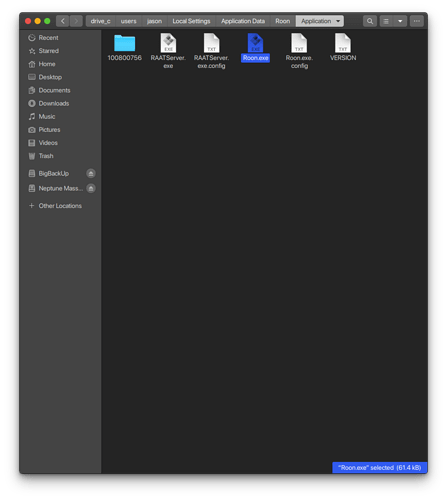
Task: Click the star icon beside Starred
Action: (x=32, y=51)
